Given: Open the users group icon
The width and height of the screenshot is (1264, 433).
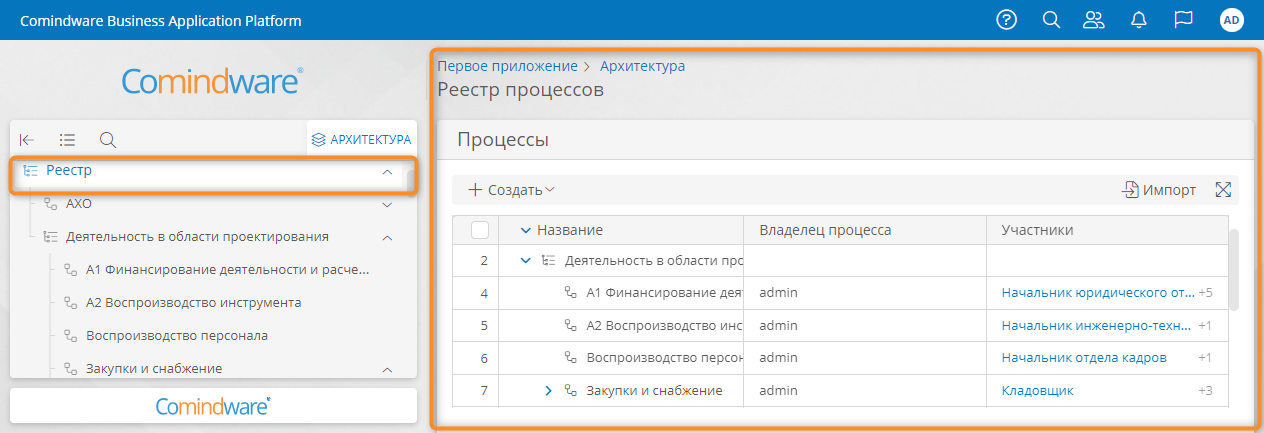Looking at the screenshot, I should coord(1094,20).
